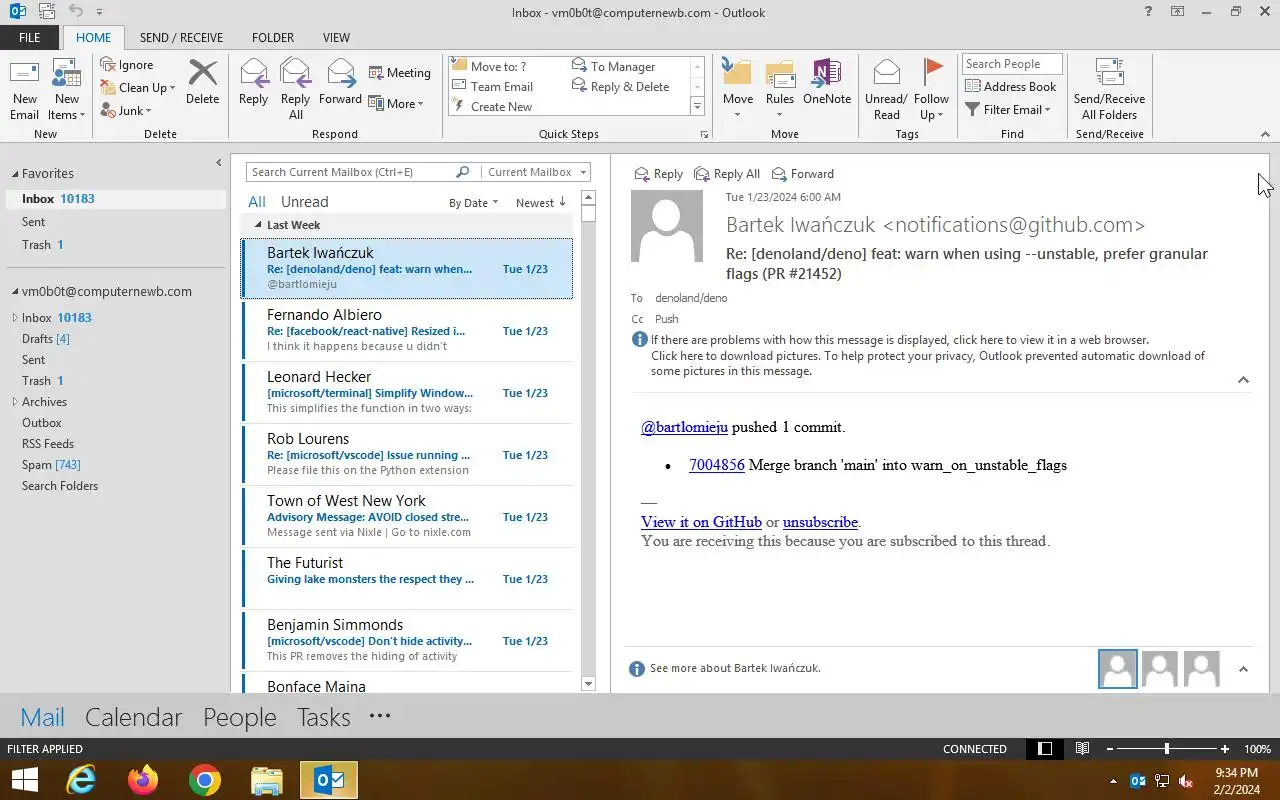
Task: Click Reply All in the reading pane
Action: pyautogui.click(x=727, y=174)
